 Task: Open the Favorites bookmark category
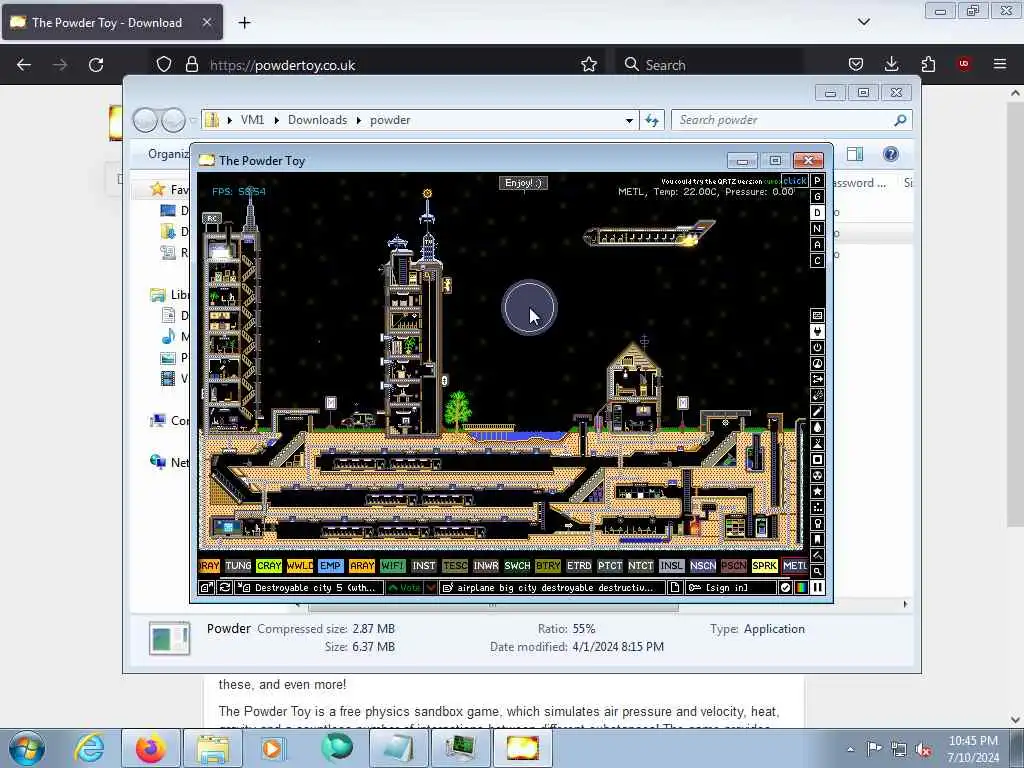[817, 539]
